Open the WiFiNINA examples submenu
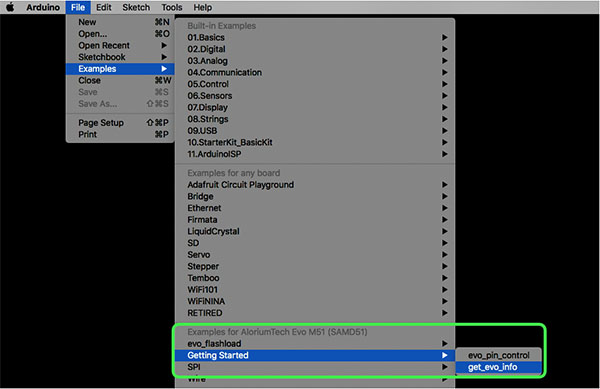600x389 pixels. click(x=315, y=301)
